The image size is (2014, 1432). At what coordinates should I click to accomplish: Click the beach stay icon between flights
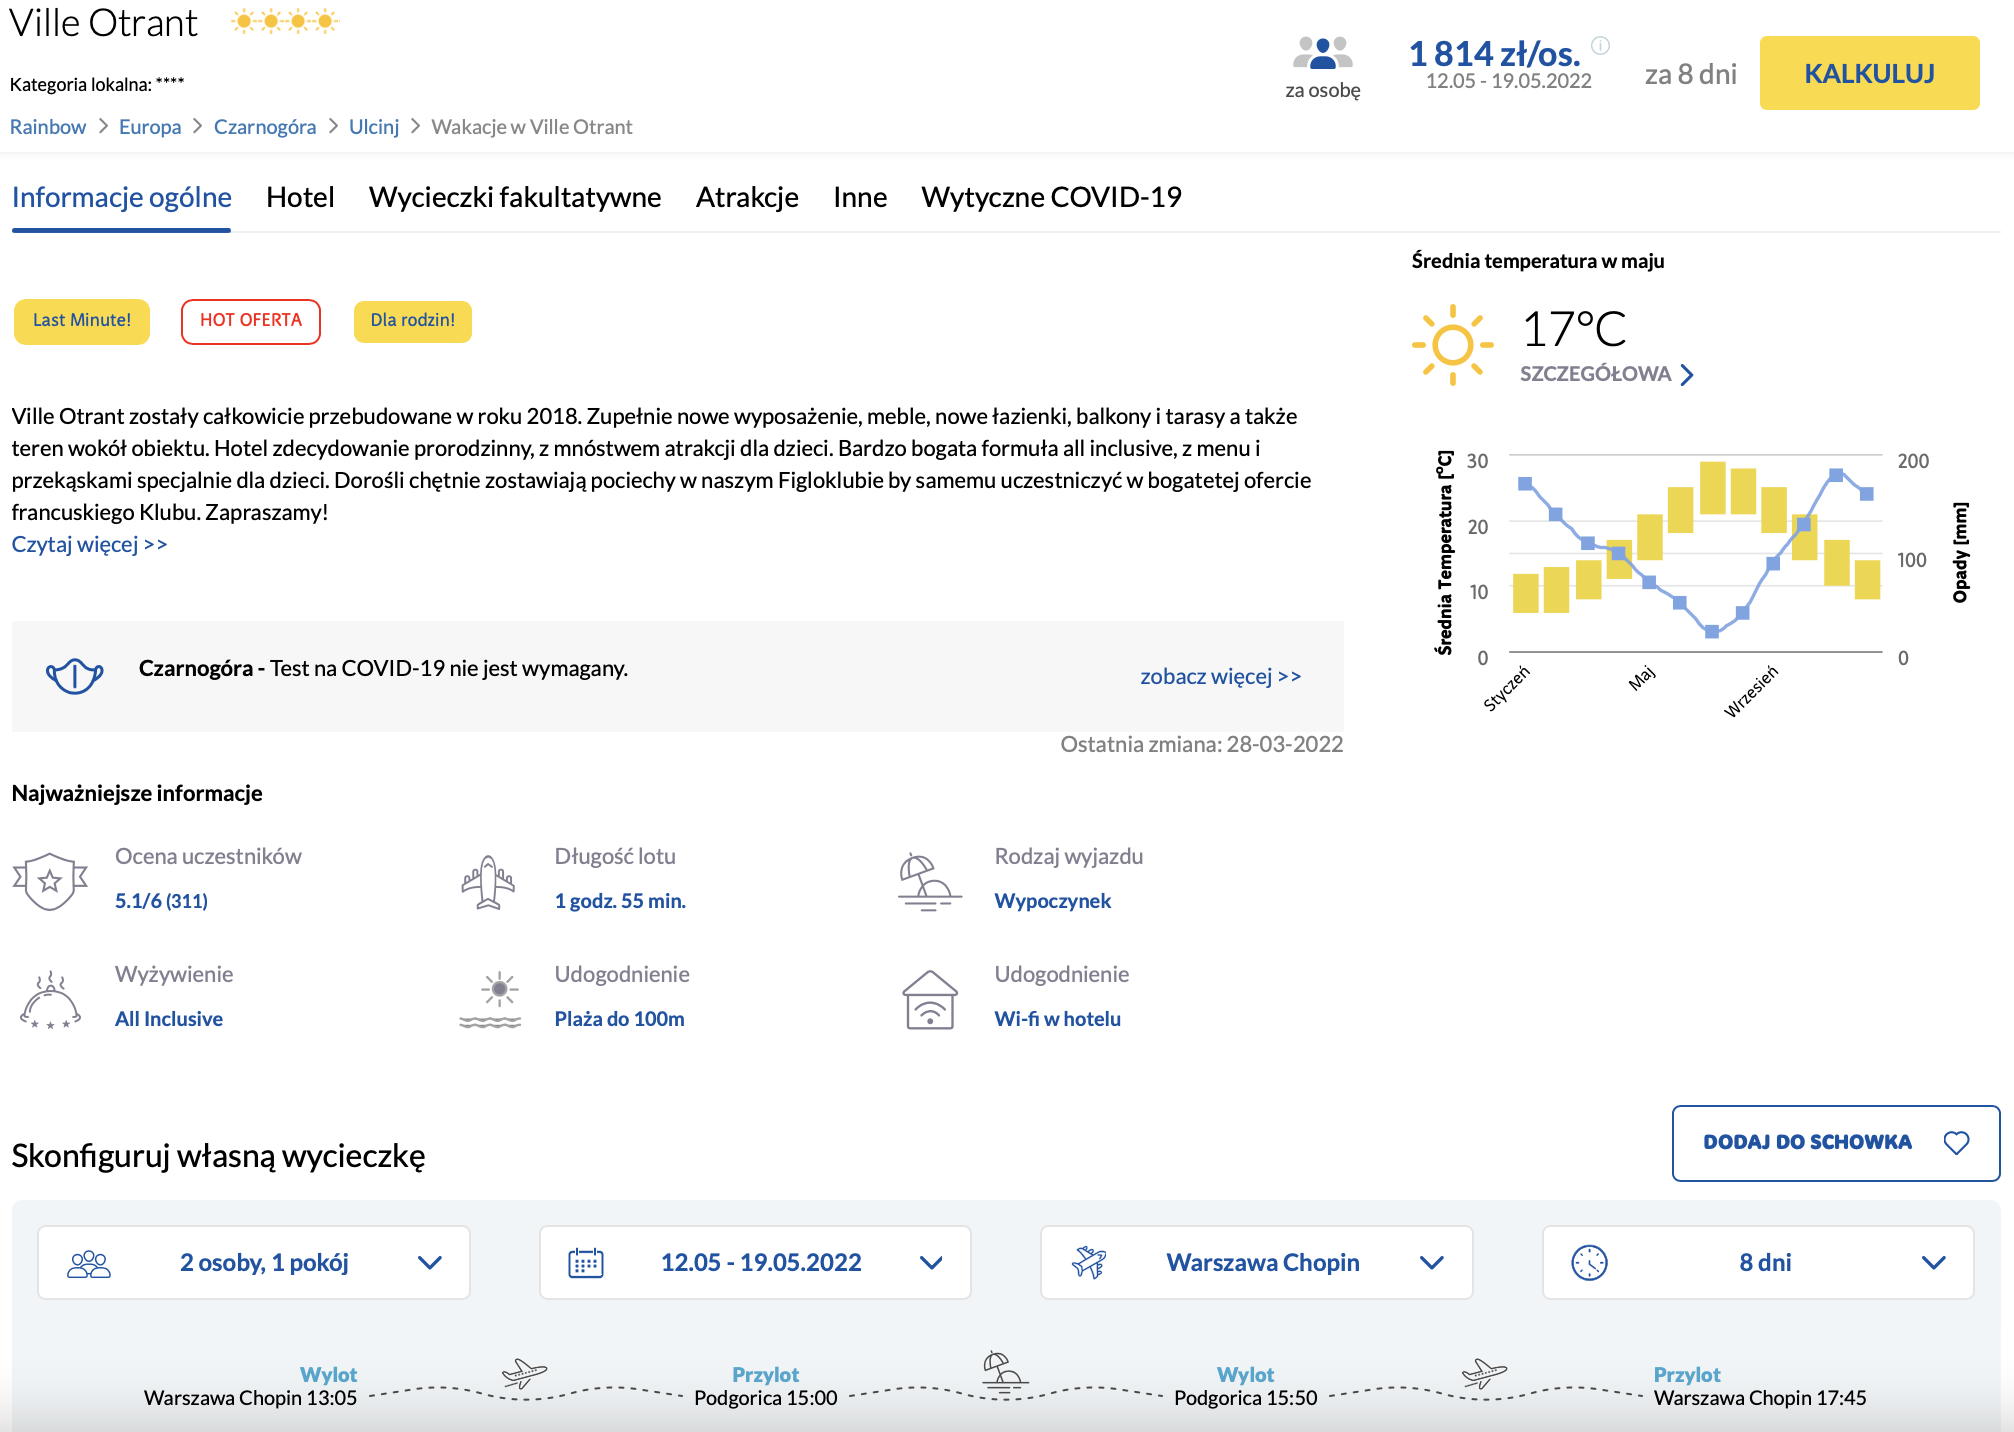click(1003, 1371)
